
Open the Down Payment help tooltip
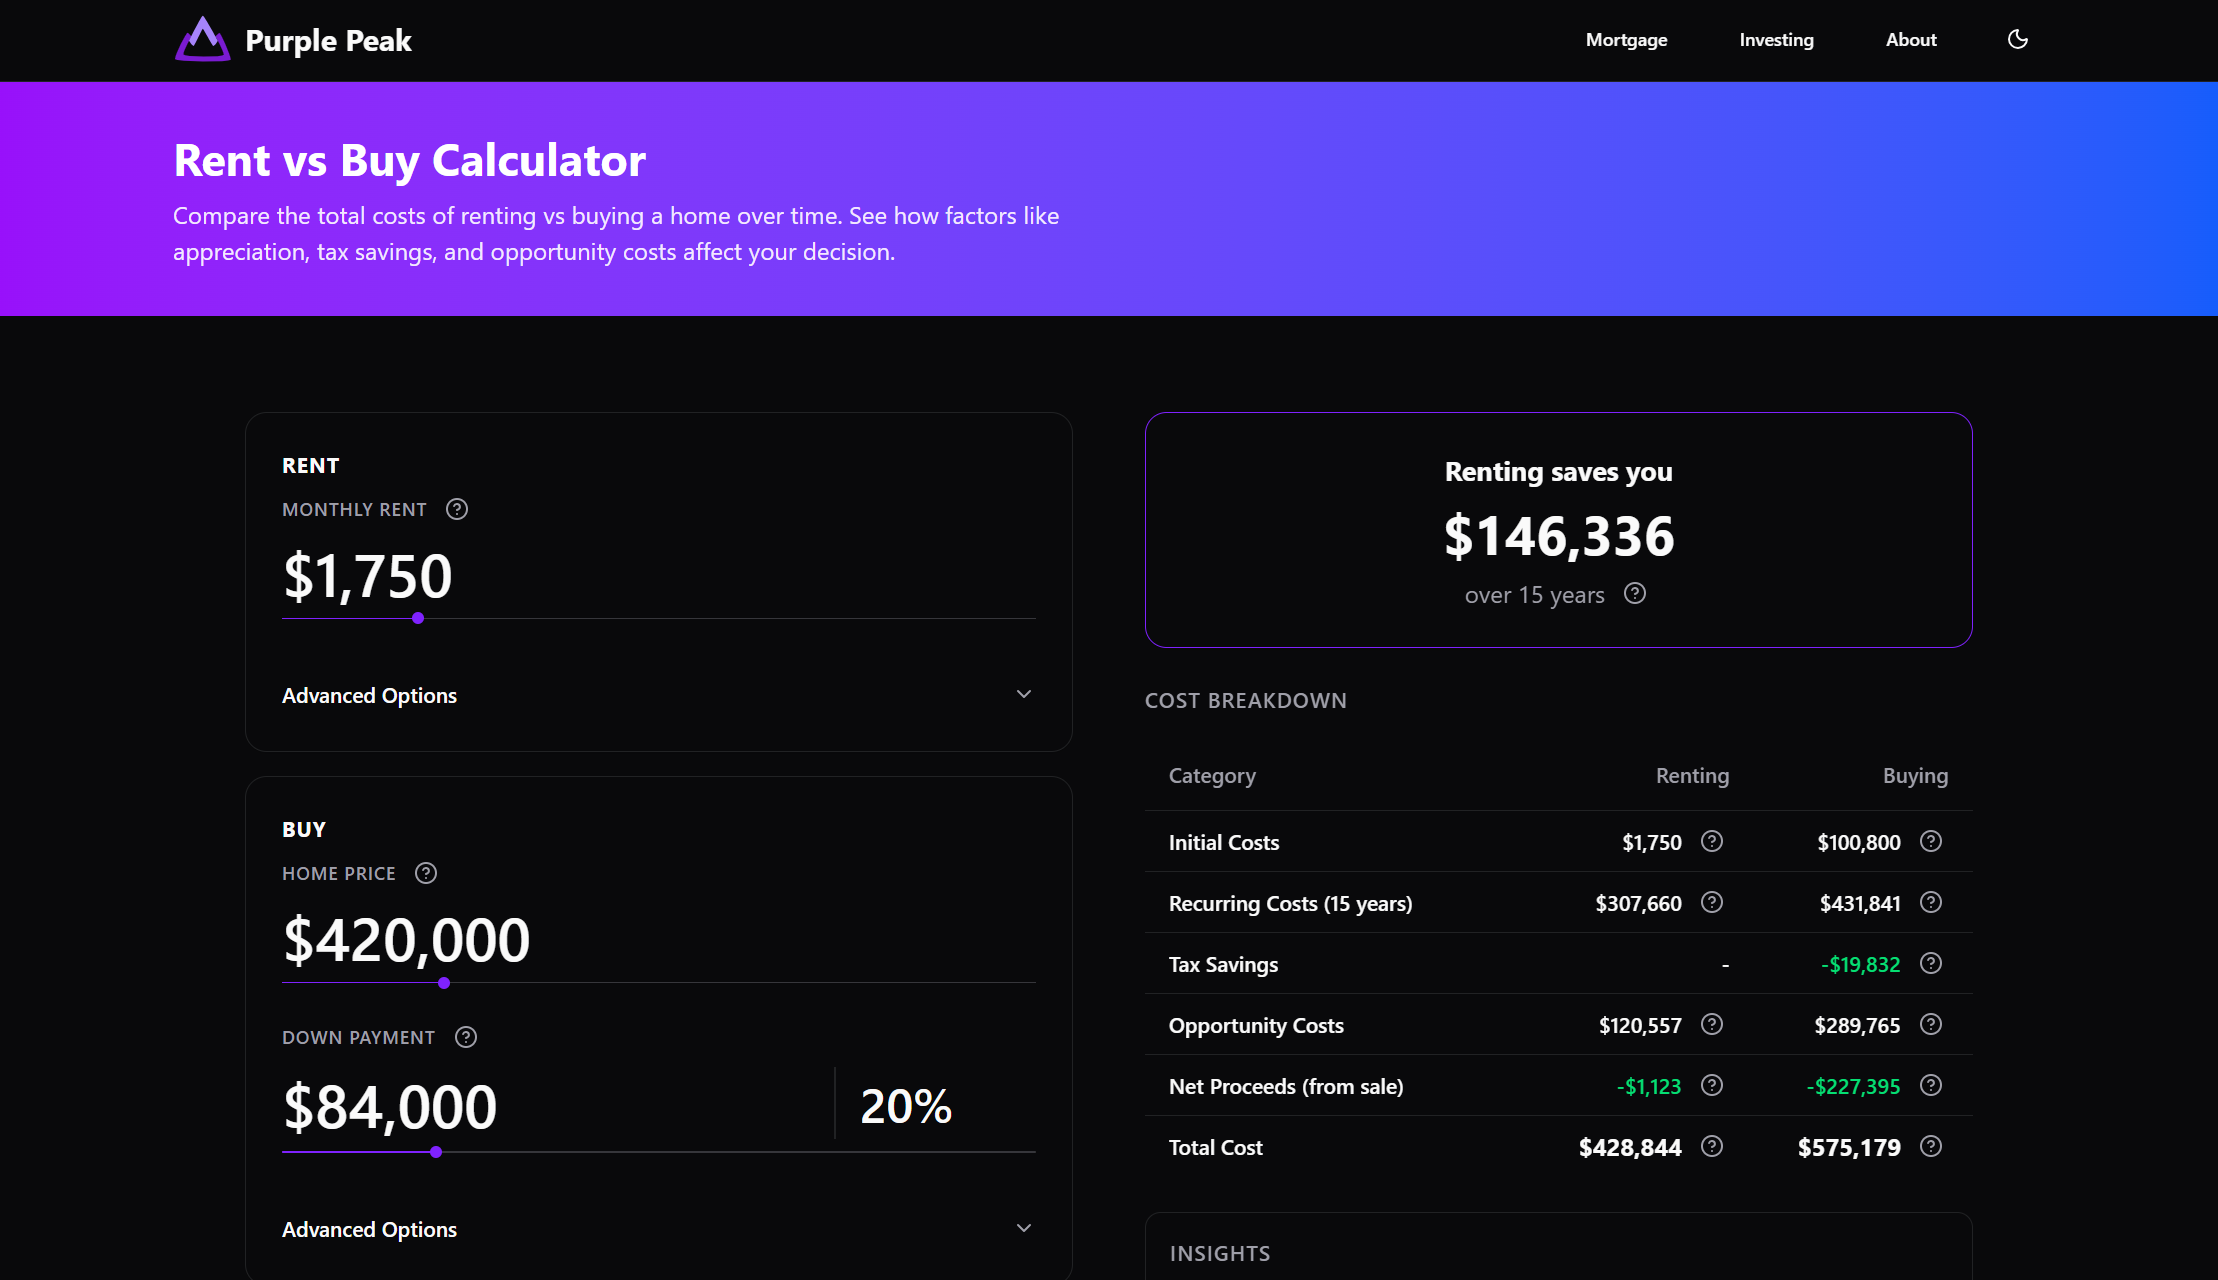pyautogui.click(x=465, y=1037)
